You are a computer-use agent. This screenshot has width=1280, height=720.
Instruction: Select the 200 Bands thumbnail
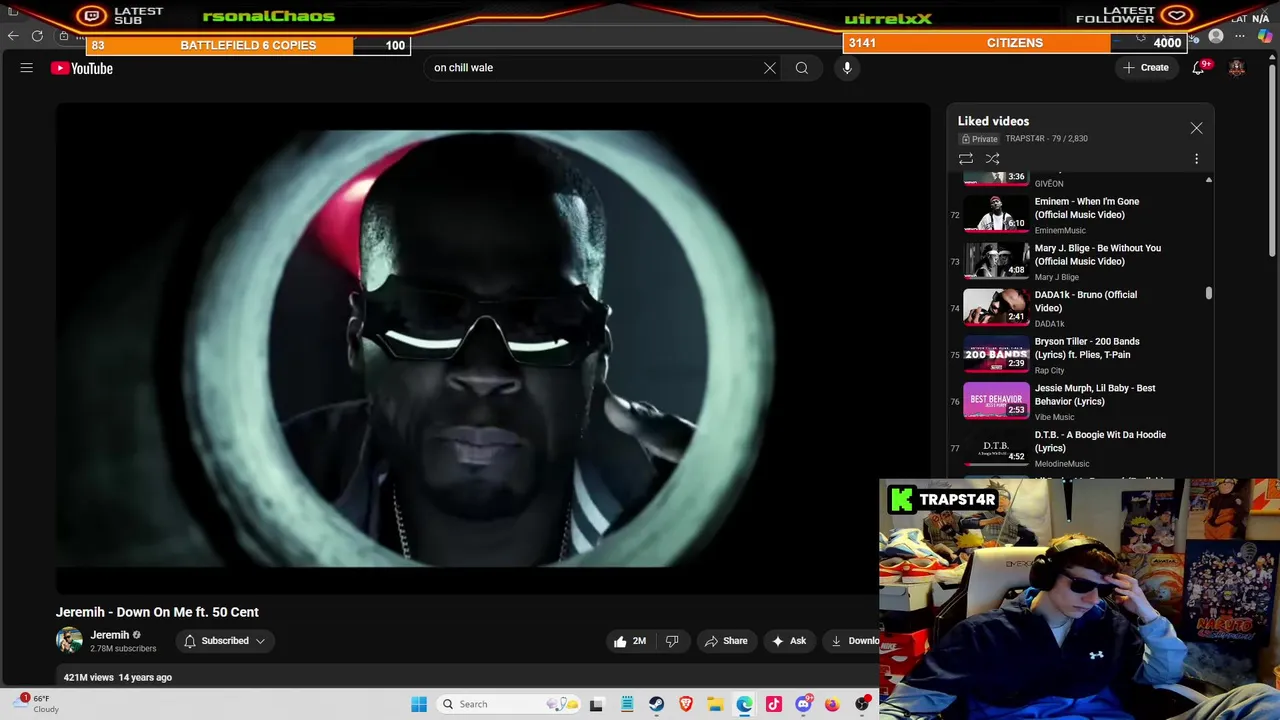pyautogui.click(x=996, y=354)
